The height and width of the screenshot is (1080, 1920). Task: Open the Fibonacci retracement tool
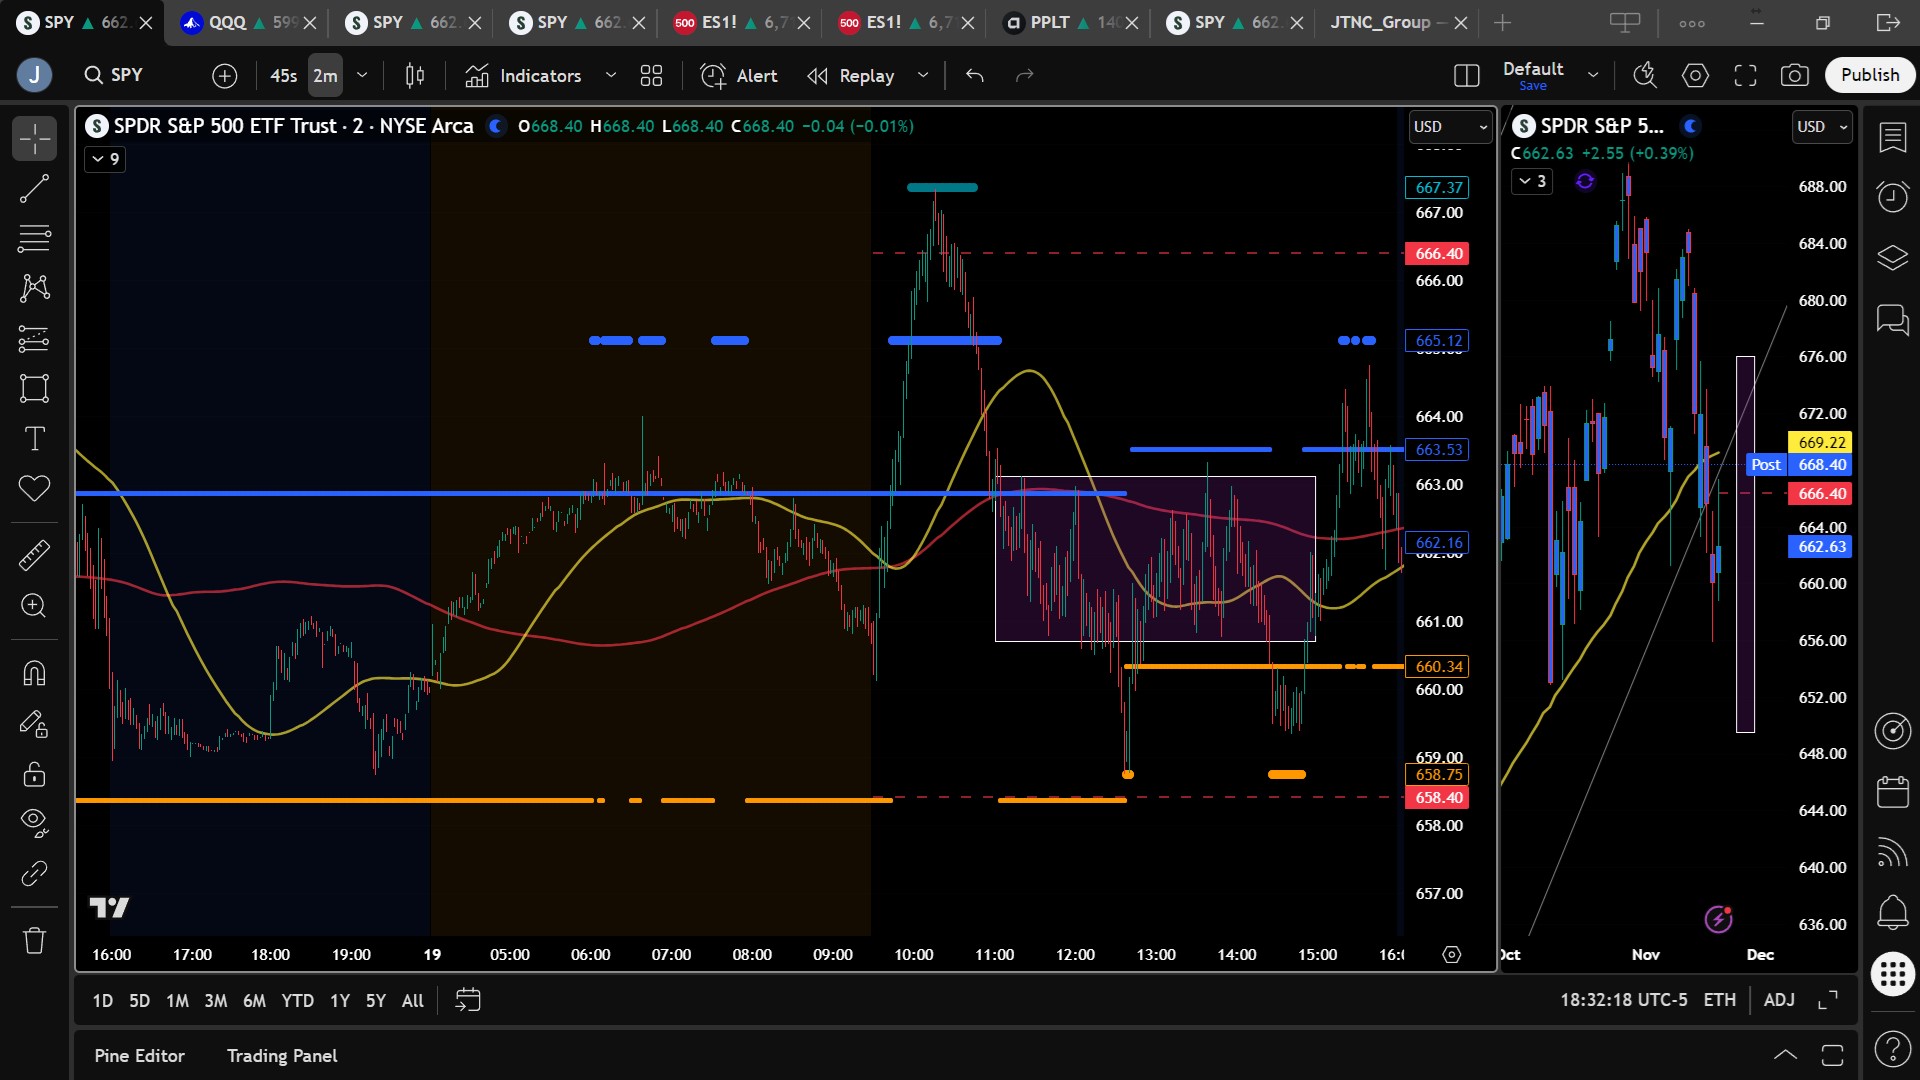34,238
